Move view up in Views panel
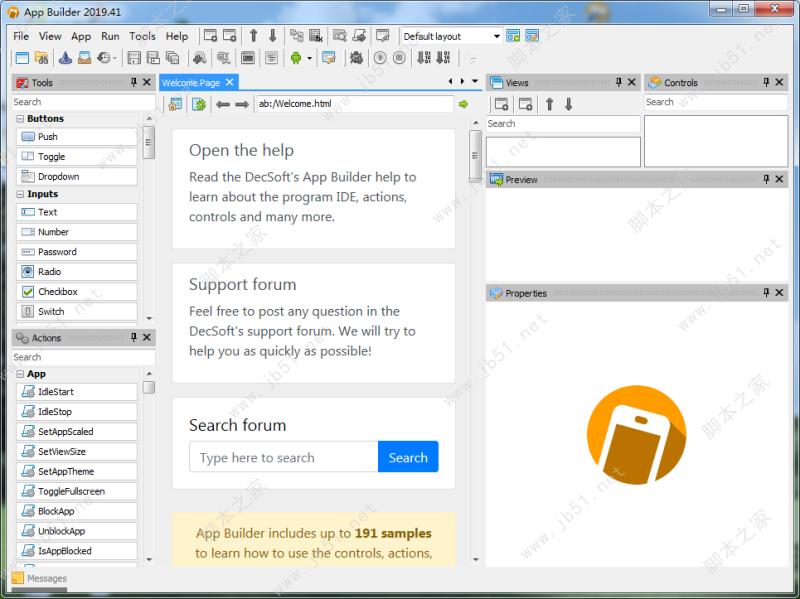 (x=549, y=104)
